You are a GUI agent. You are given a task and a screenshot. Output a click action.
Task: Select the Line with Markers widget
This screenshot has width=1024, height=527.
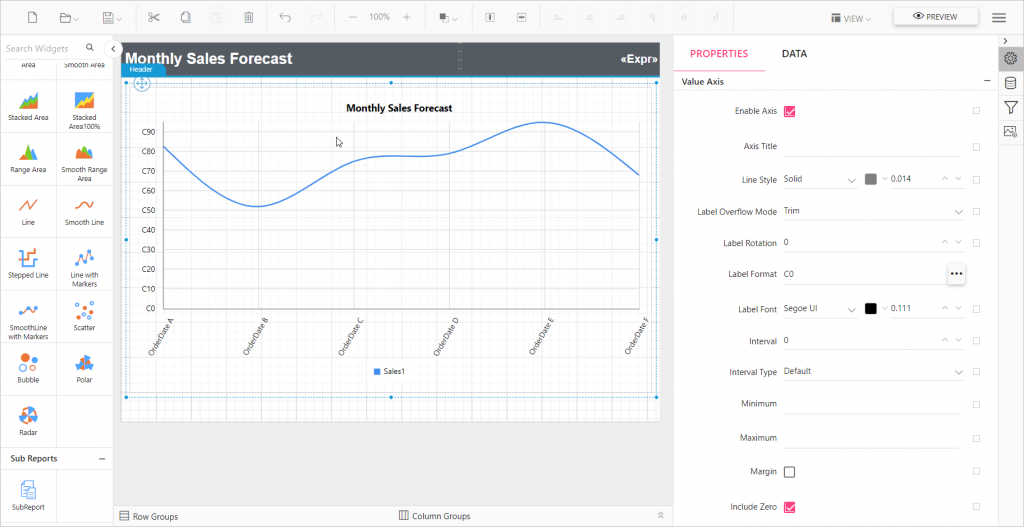point(84,264)
